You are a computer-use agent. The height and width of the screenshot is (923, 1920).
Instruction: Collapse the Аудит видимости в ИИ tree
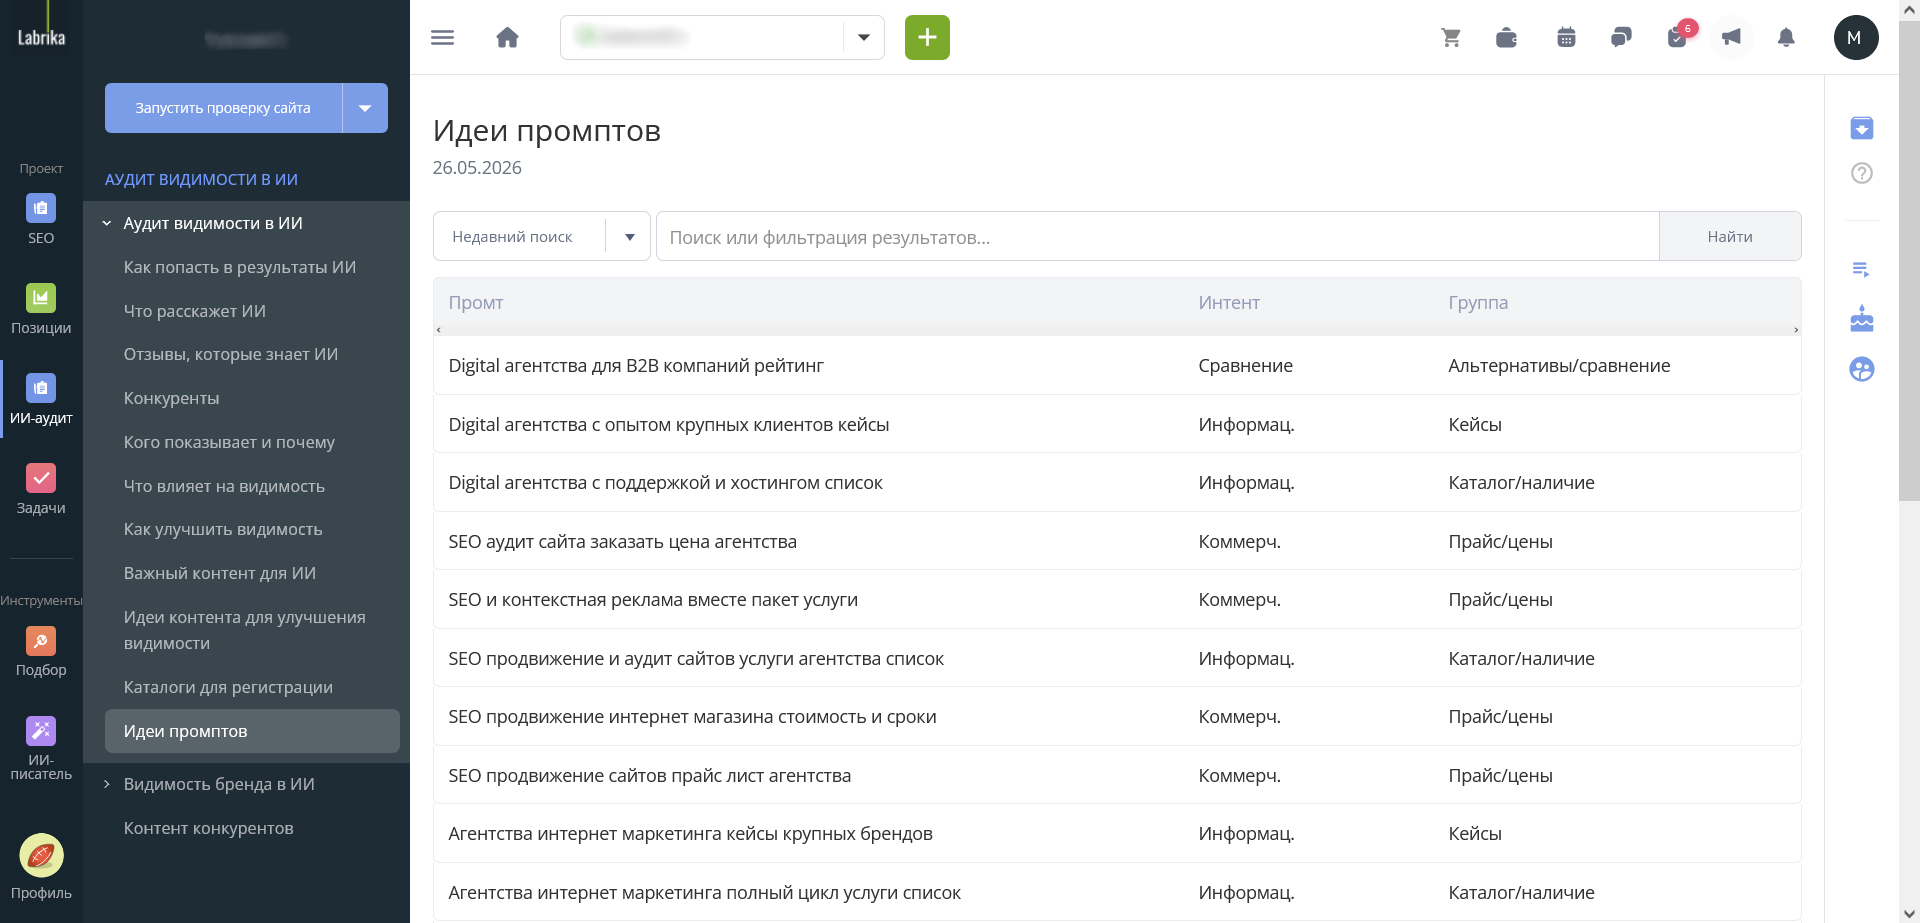pyautogui.click(x=107, y=224)
